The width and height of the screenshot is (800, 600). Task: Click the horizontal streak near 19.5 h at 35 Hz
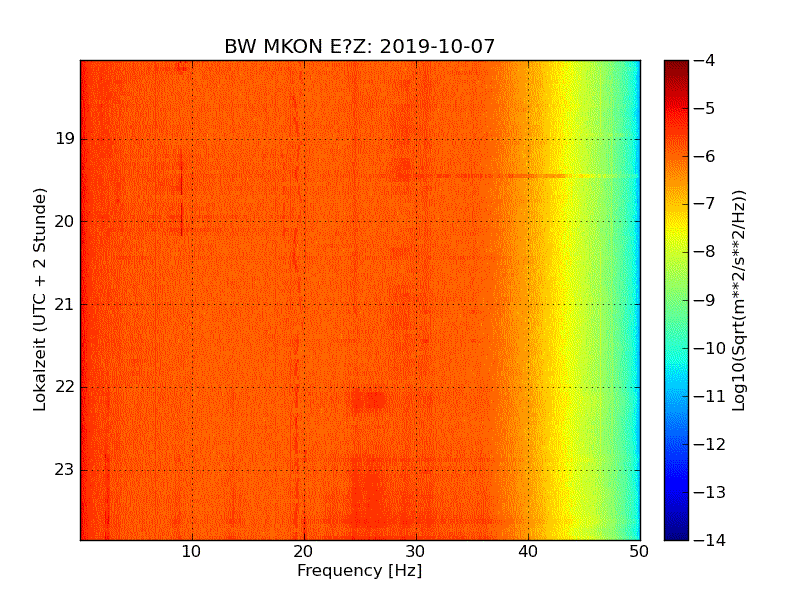[x=472, y=176]
